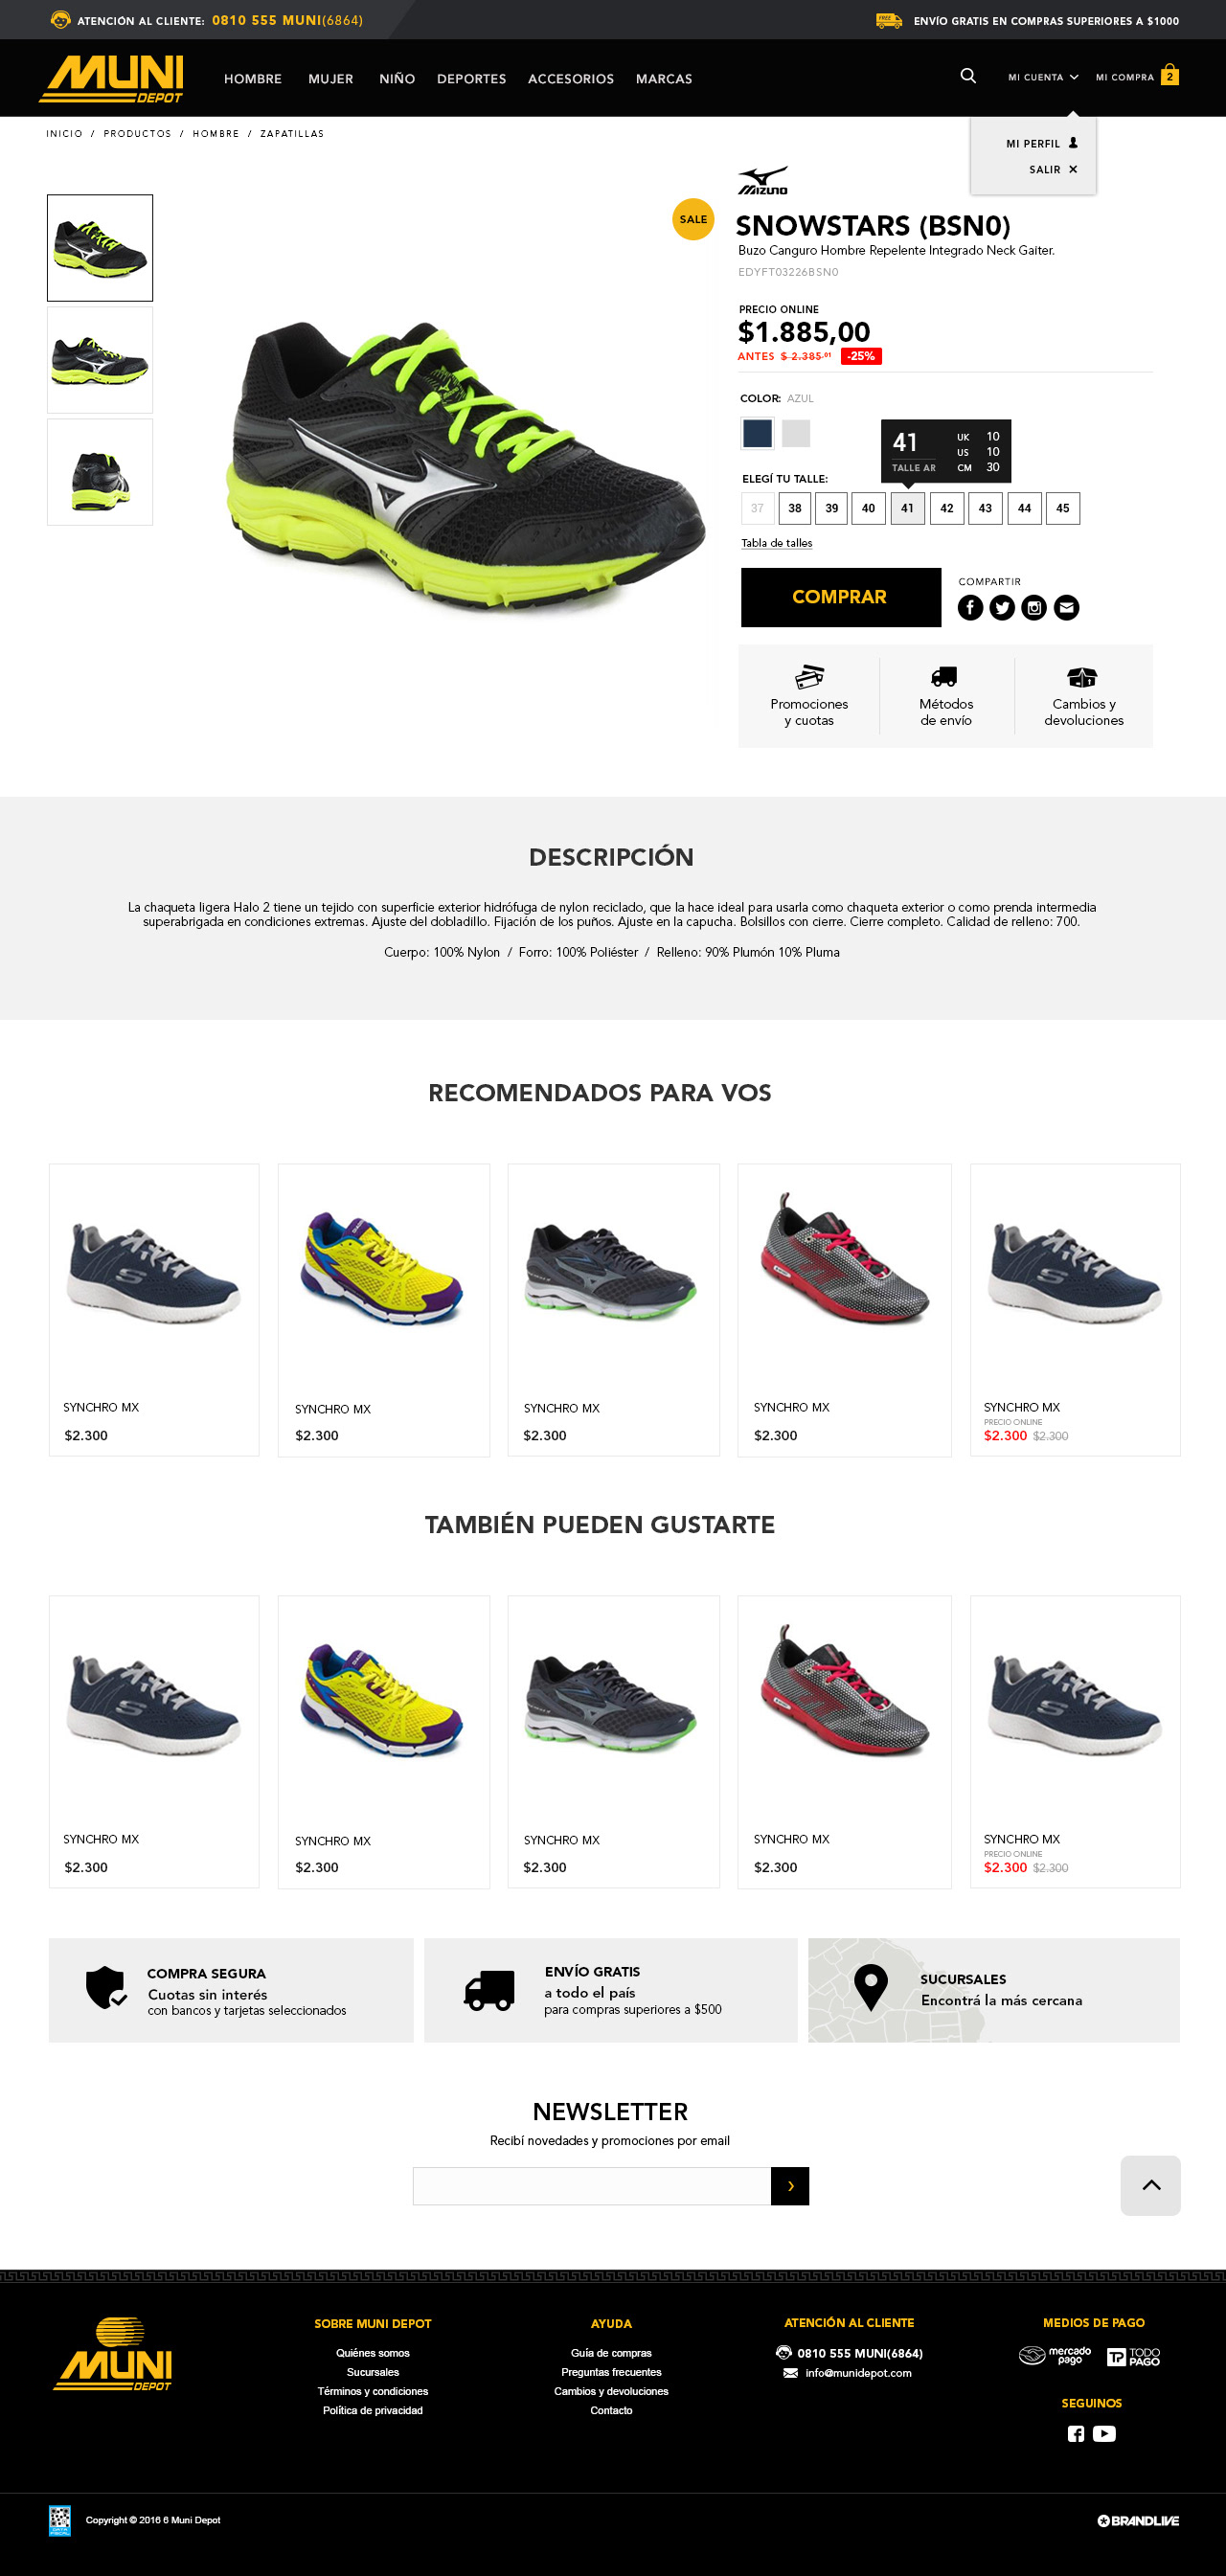Open the search magnifier icon
Image resolution: width=1226 pixels, height=2576 pixels.
968,76
